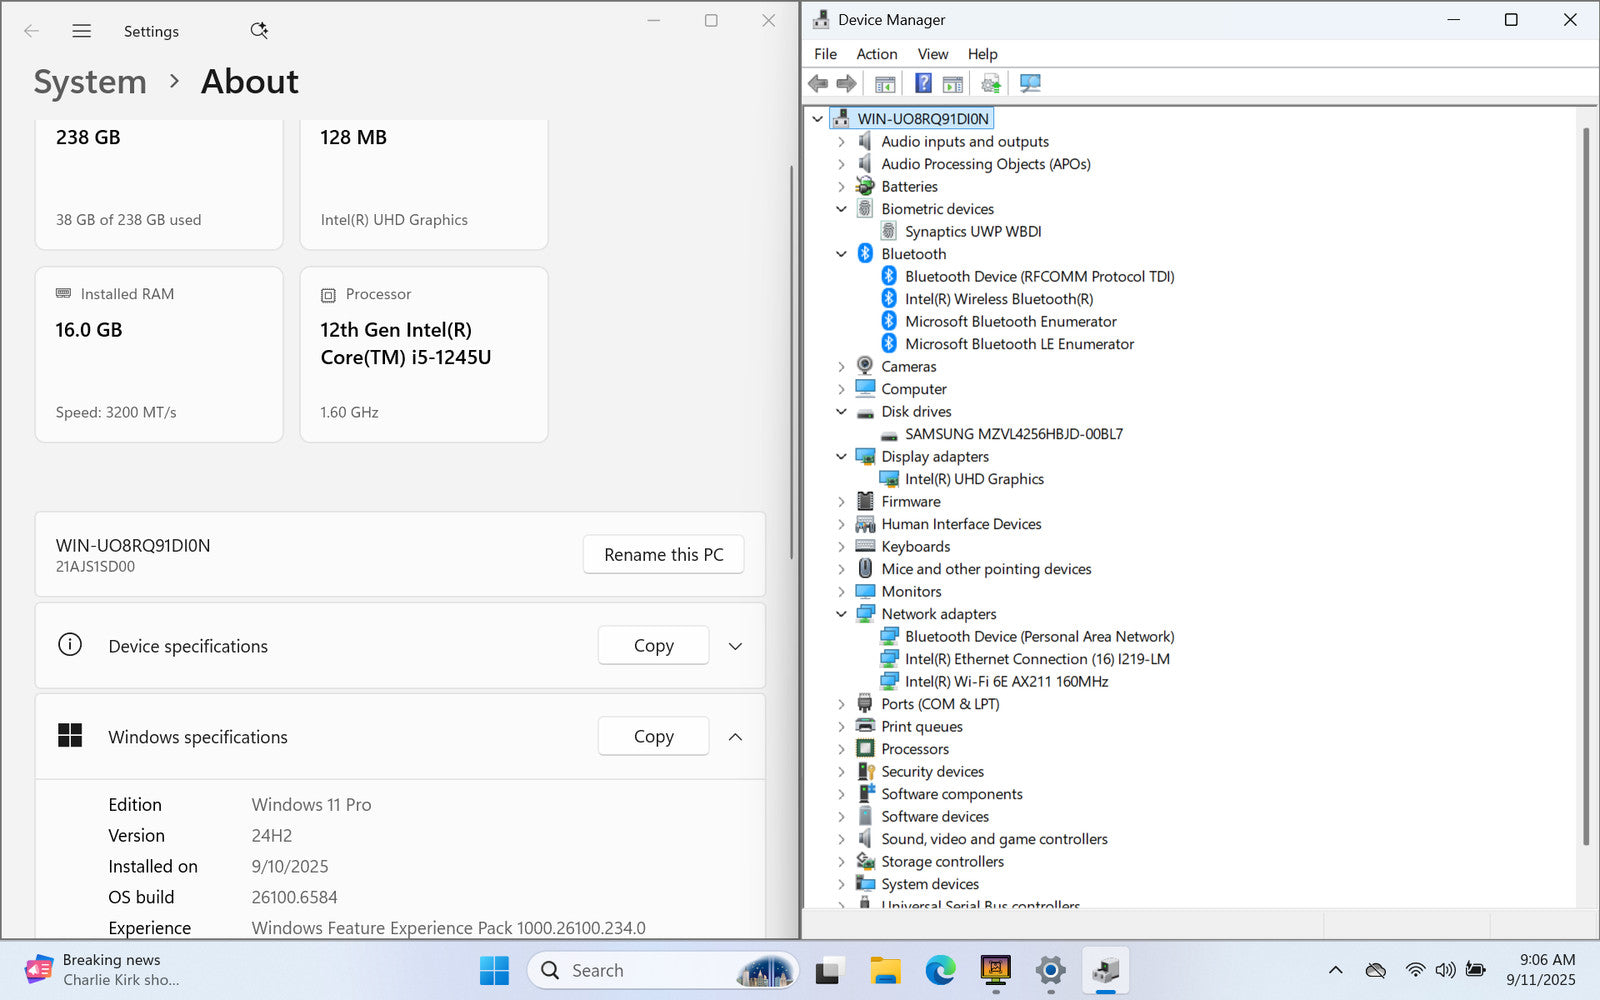The height and width of the screenshot is (1000, 1600).
Task: Click the Installed RAM 16.0 GB card
Action: (x=159, y=354)
